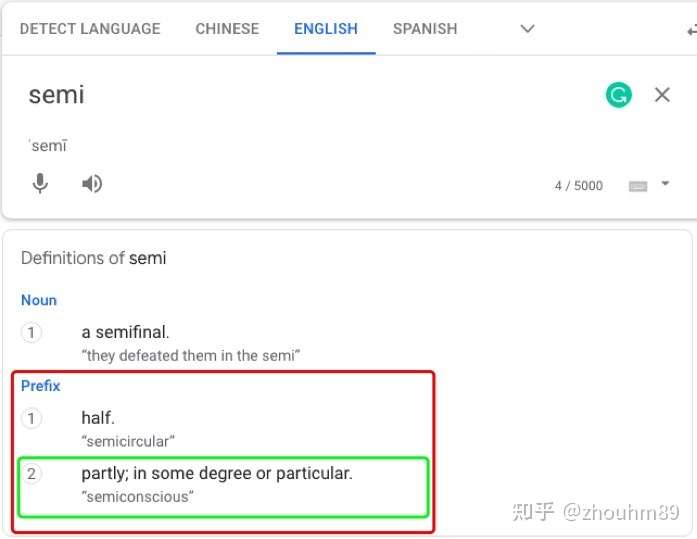This screenshot has width=697, height=539.
Task: Expand the keyboard input options arrow
Action: coord(665,183)
